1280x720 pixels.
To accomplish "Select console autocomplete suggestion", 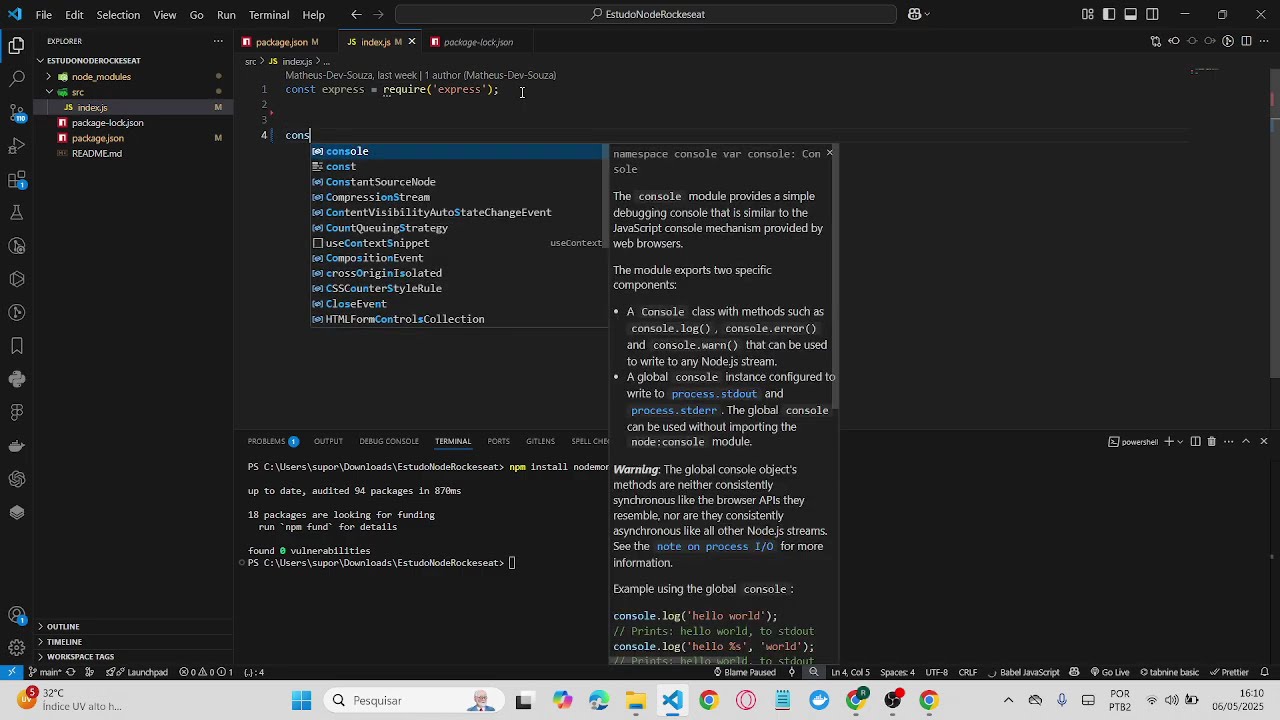I will (x=458, y=151).
